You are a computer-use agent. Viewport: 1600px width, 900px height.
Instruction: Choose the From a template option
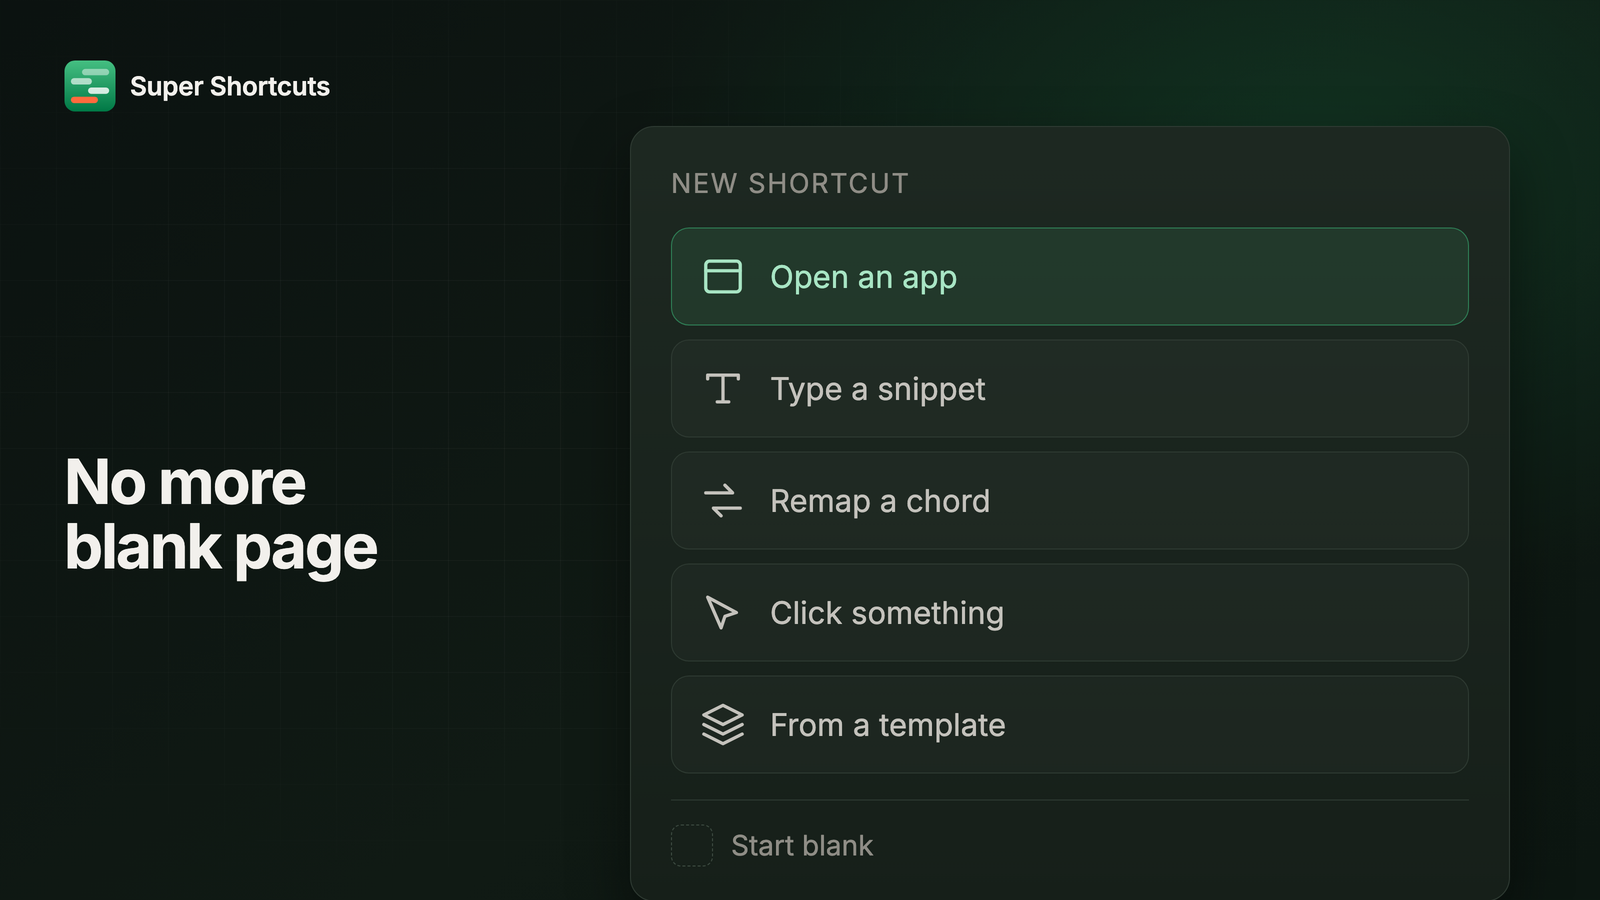1070,725
